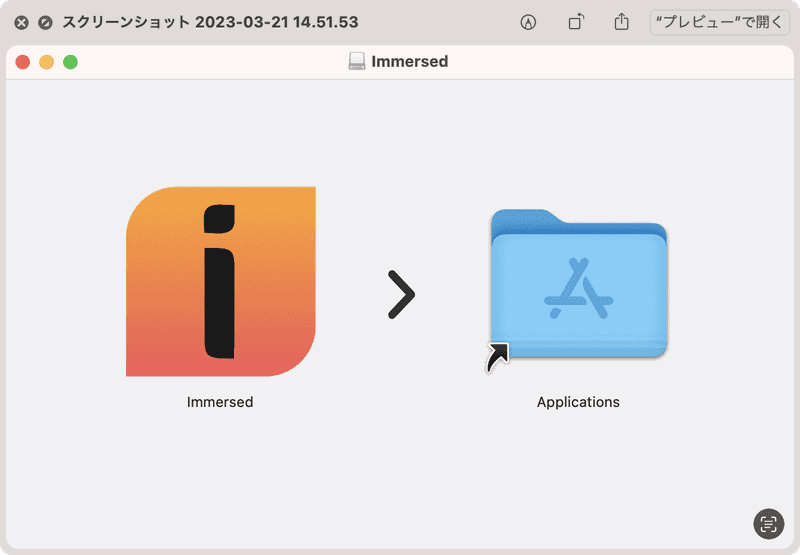Click the Applications label under the folder
Screen dimensions: 800x555
click(578, 402)
